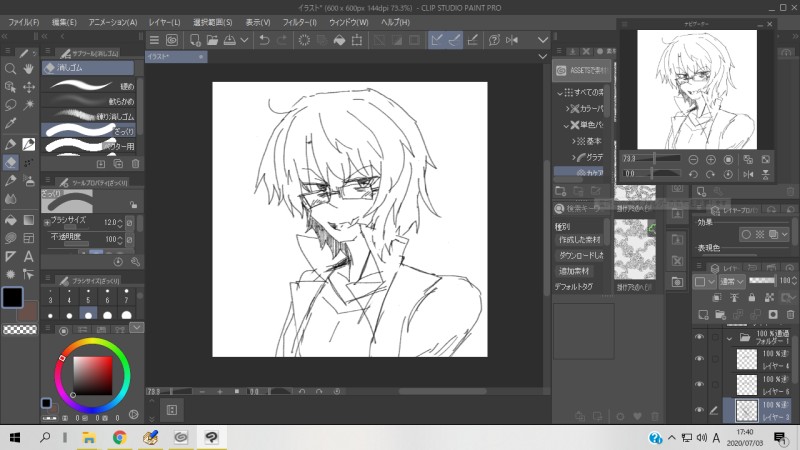Select the Frame border tool
The height and width of the screenshot is (450, 800).
pos(29,238)
